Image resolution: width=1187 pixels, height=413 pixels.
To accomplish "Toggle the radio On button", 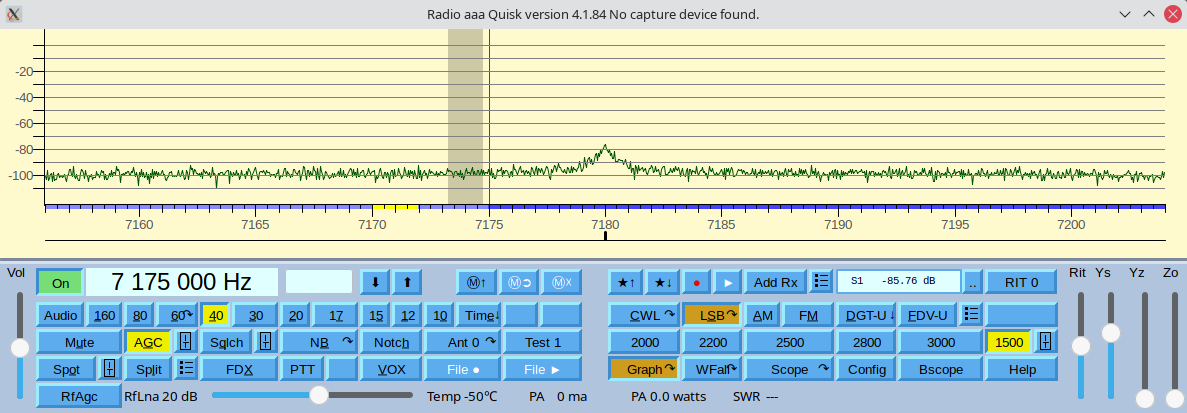I will (60, 282).
